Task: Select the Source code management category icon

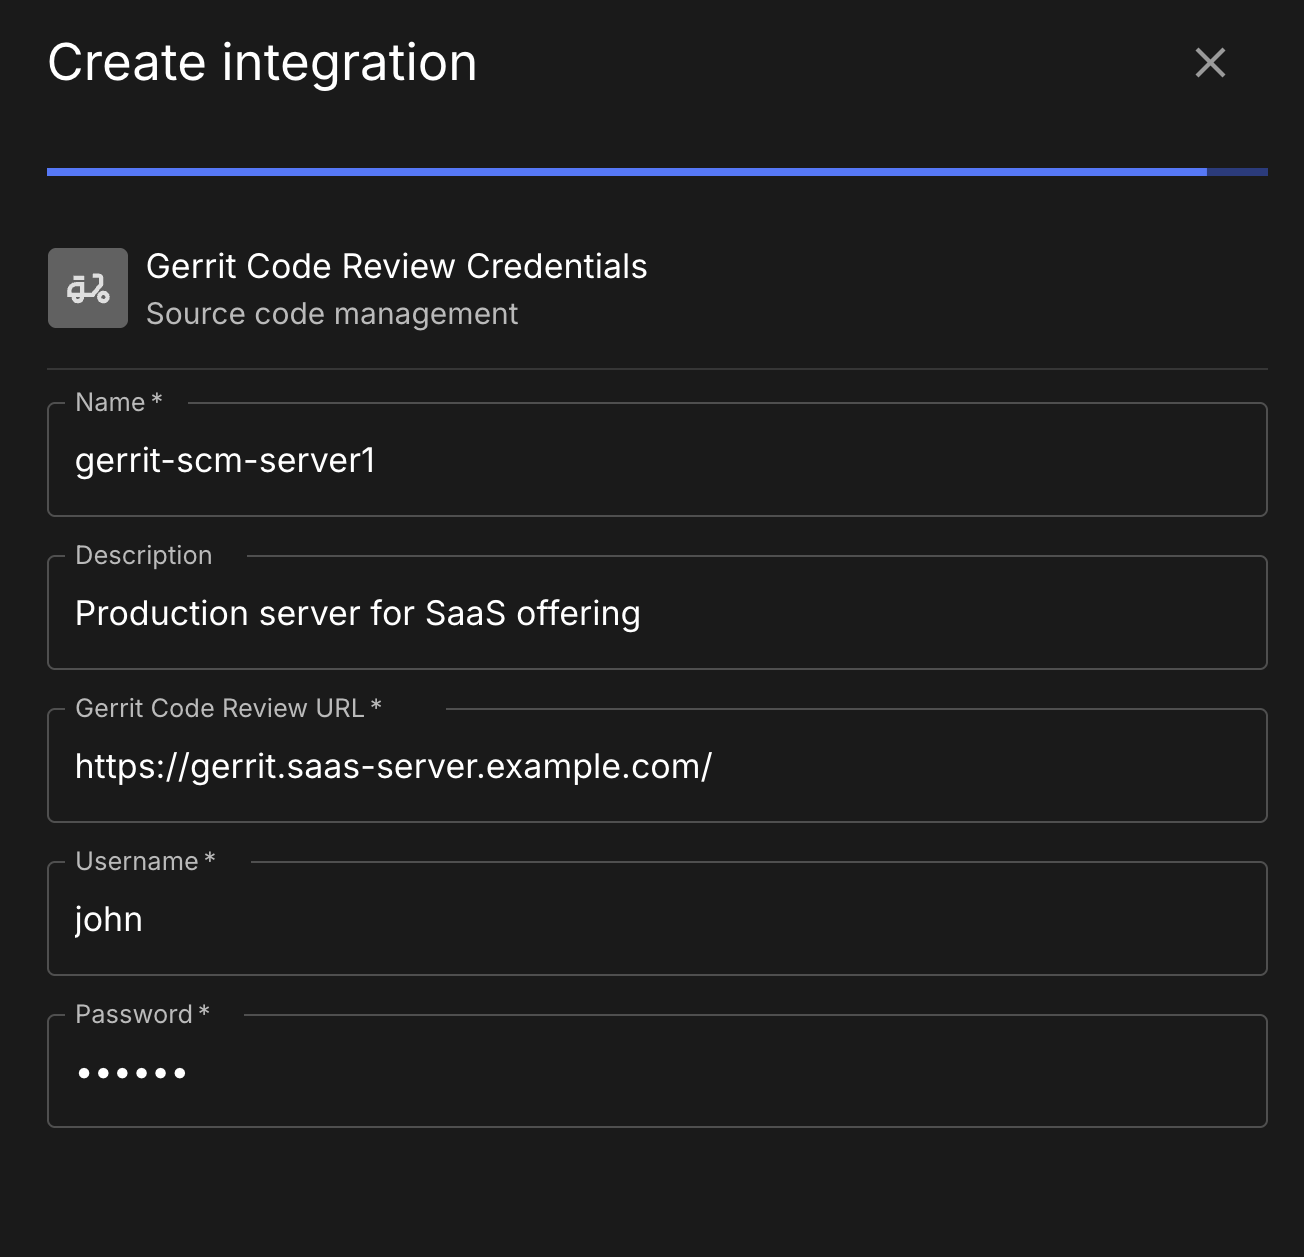Action: point(88,287)
